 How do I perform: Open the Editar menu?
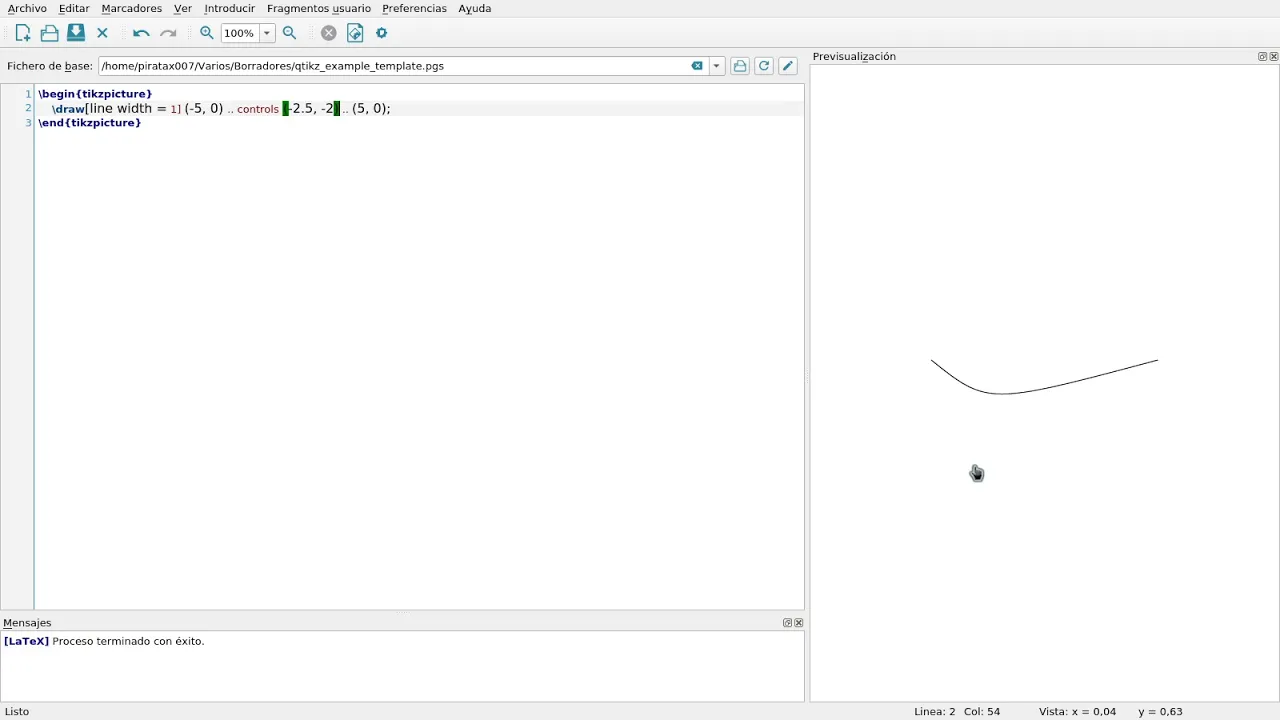coord(74,8)
